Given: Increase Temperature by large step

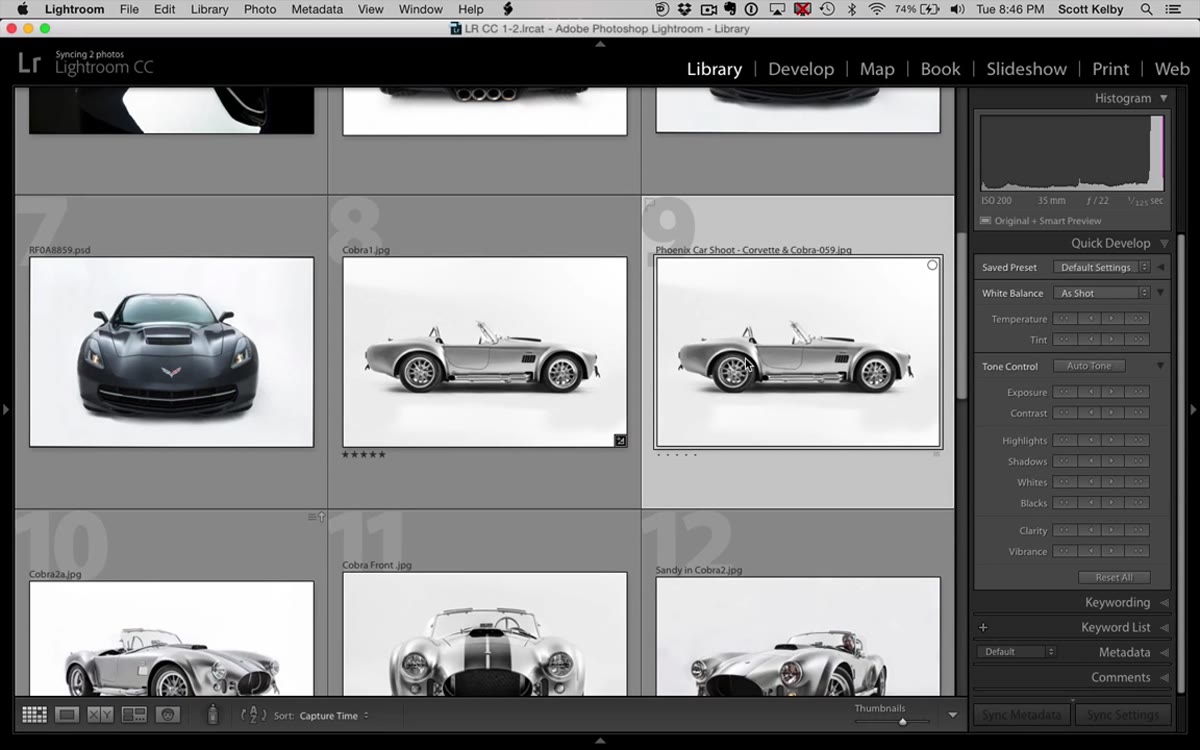Looking at the screenshot, I should [1137, 319].
